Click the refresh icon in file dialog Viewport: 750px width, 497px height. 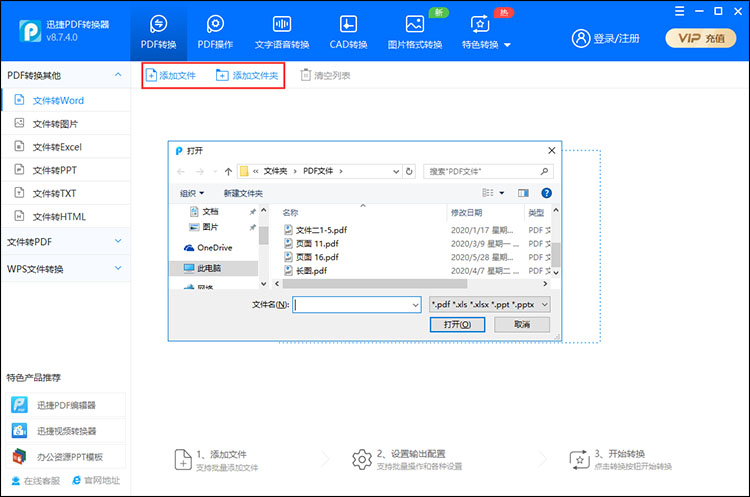[409, 171]
